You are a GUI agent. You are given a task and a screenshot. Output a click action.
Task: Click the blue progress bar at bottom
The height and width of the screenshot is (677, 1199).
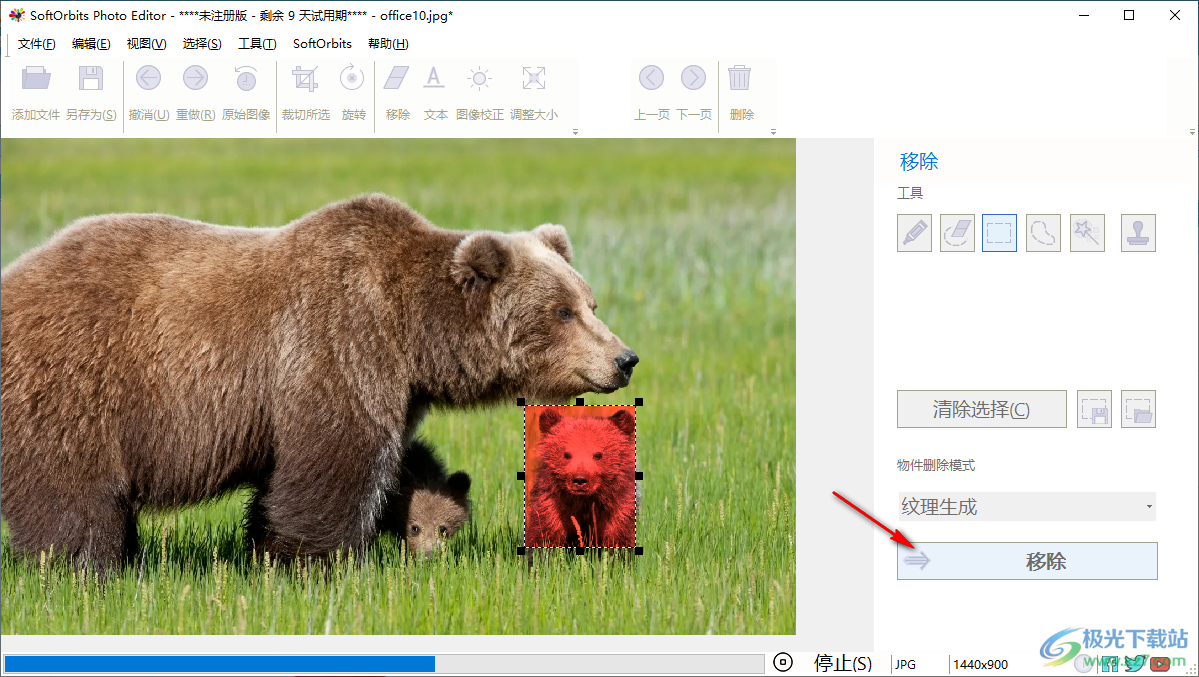pyautogui.click(x=300, y=663)
